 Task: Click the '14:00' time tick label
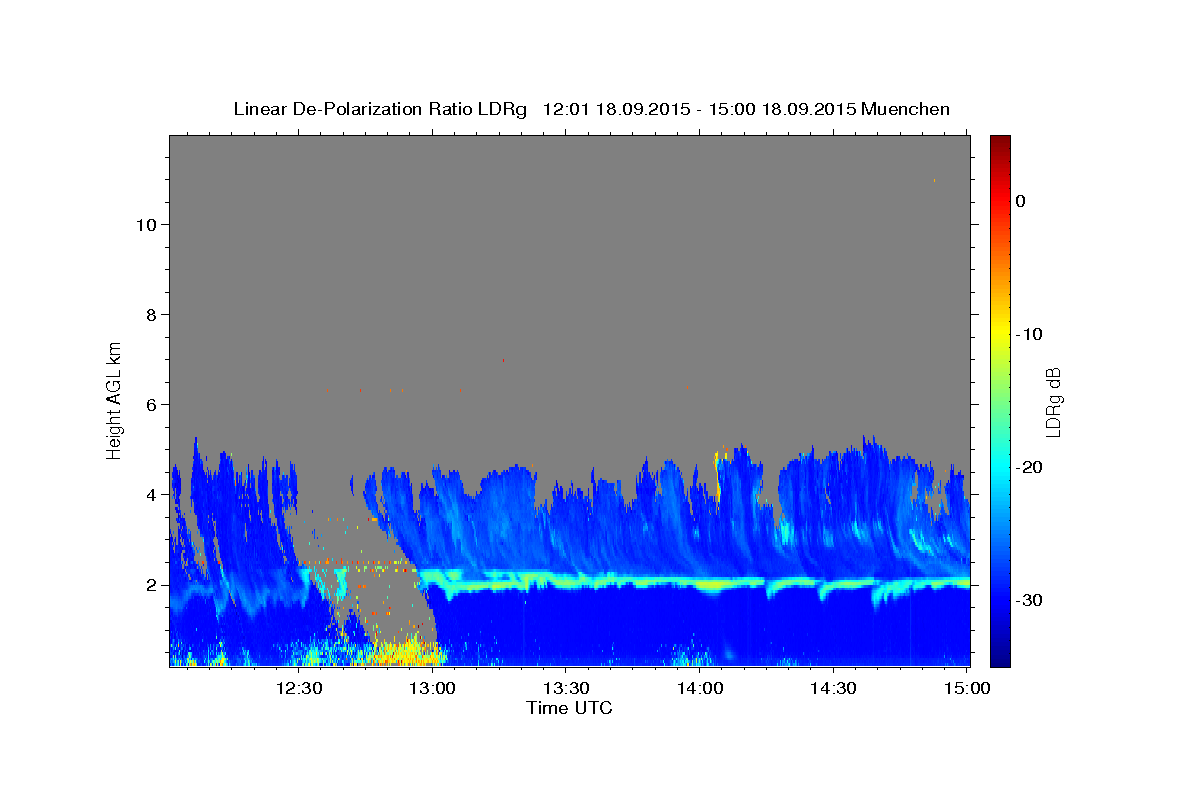[x=699, y=688]
